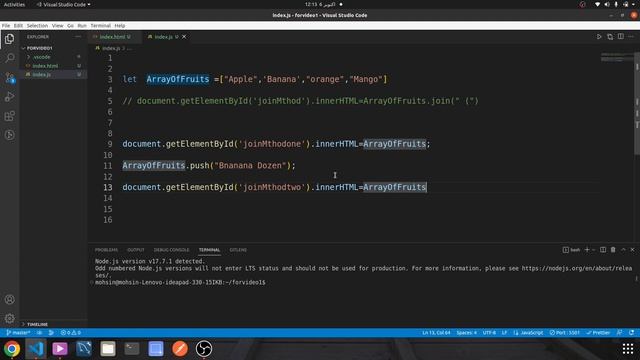Click the Split Terminal icon
Image resolution: width=640 pixels, height=360 pixels.
603,250
